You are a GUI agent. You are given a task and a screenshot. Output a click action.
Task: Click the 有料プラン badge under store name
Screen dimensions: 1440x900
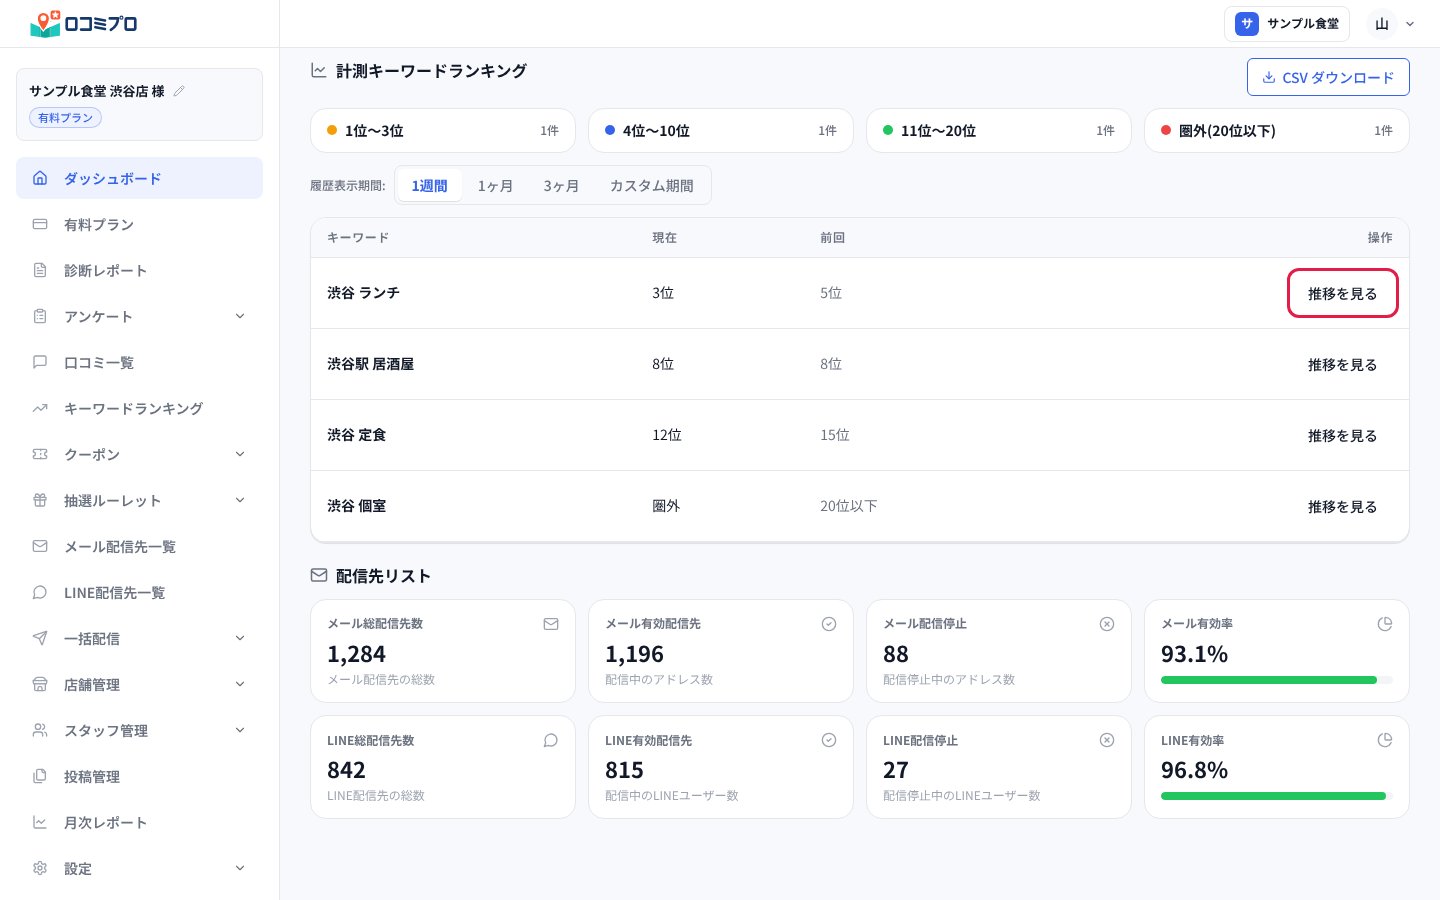(x=65, y=118)
